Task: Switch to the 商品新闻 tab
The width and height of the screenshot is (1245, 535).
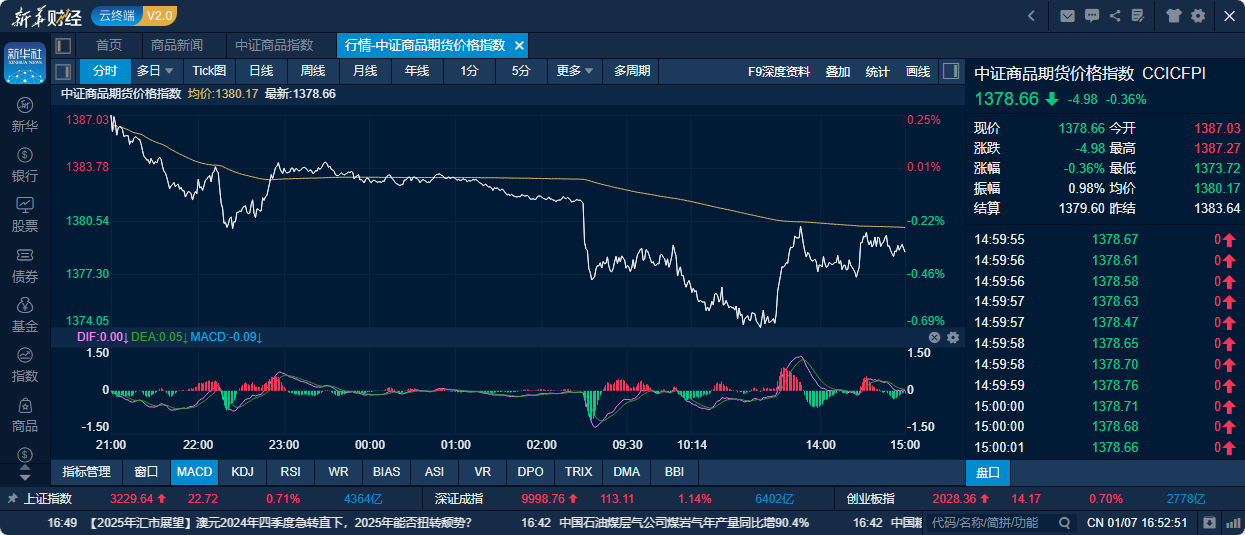Action: click(177, 45)
